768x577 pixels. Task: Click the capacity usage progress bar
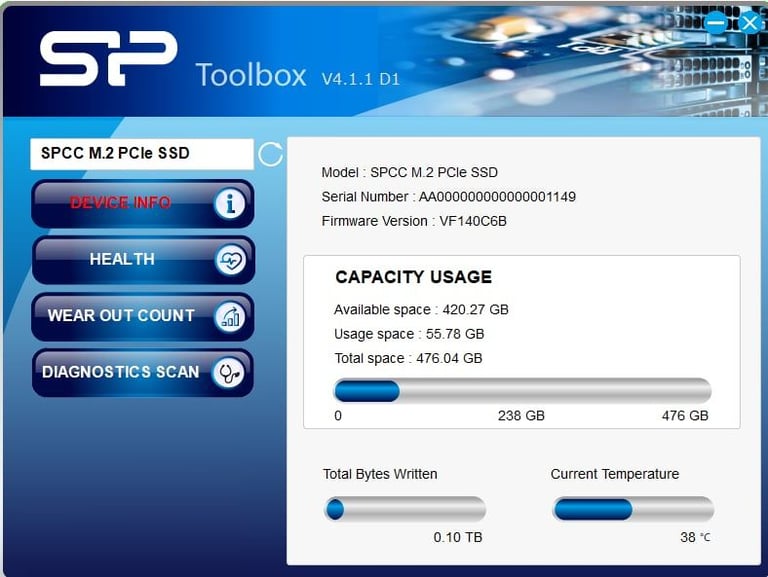pos(522,391)
